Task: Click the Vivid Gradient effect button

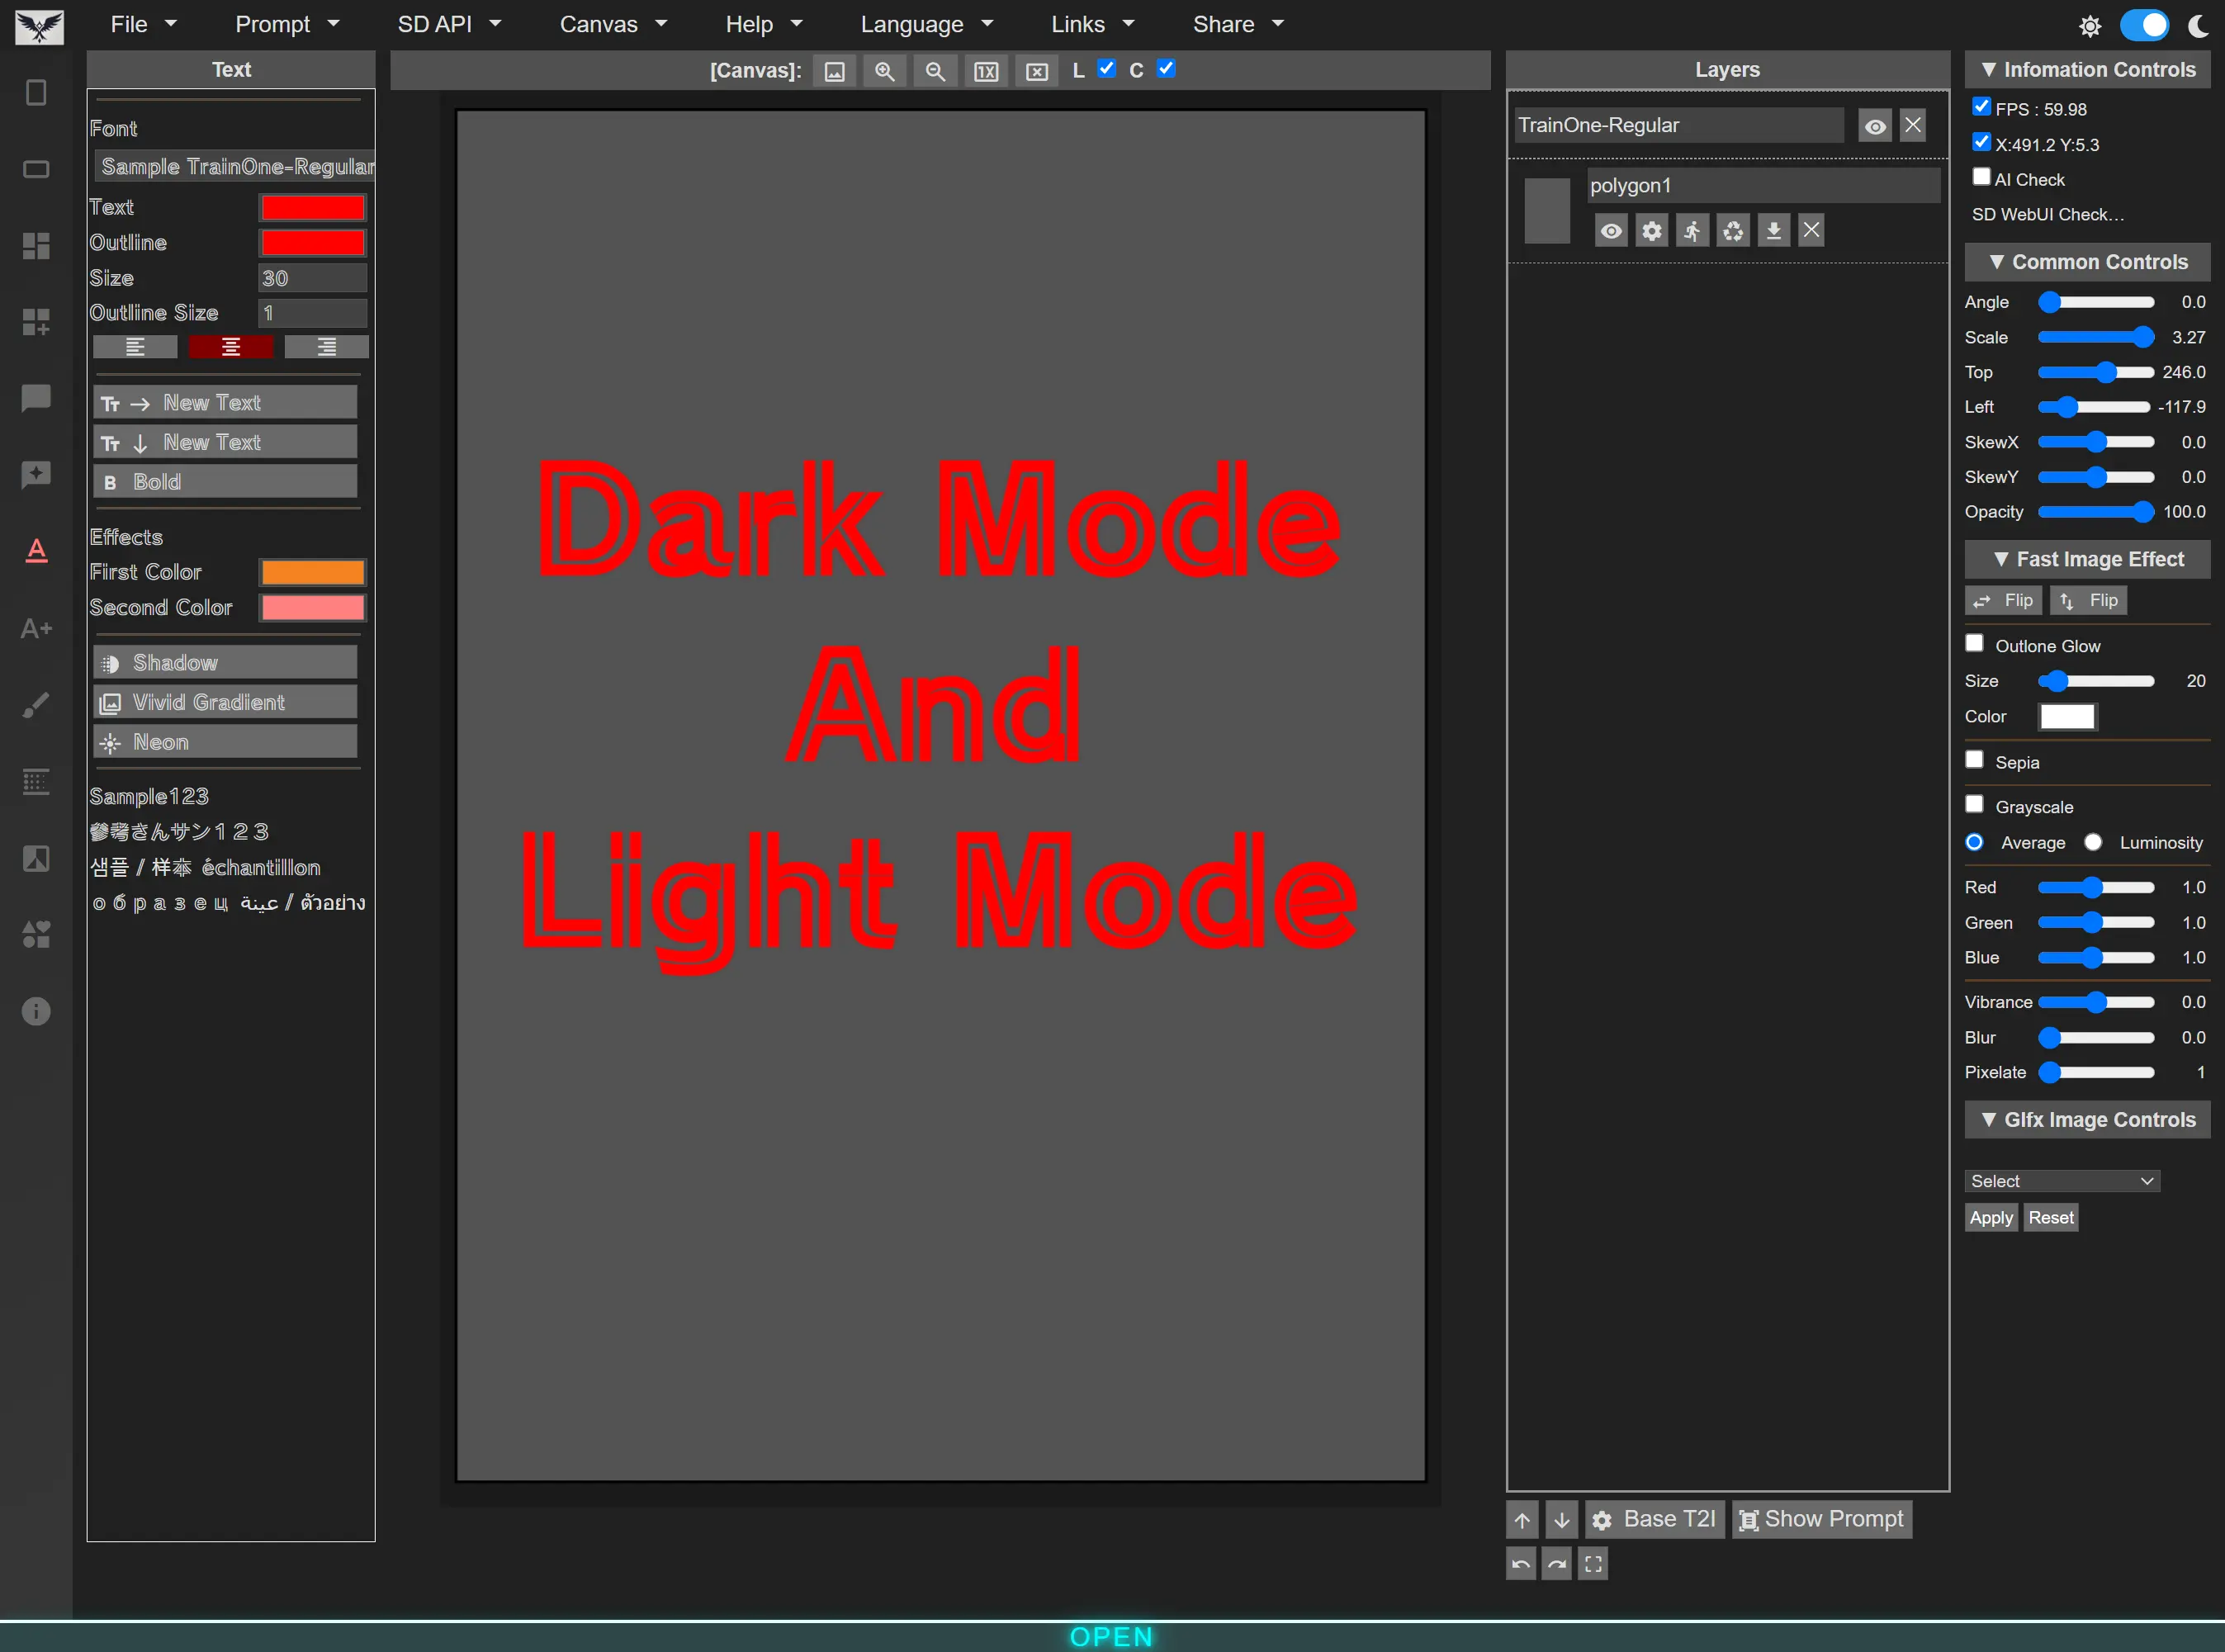Action: (x=225, y=702)
